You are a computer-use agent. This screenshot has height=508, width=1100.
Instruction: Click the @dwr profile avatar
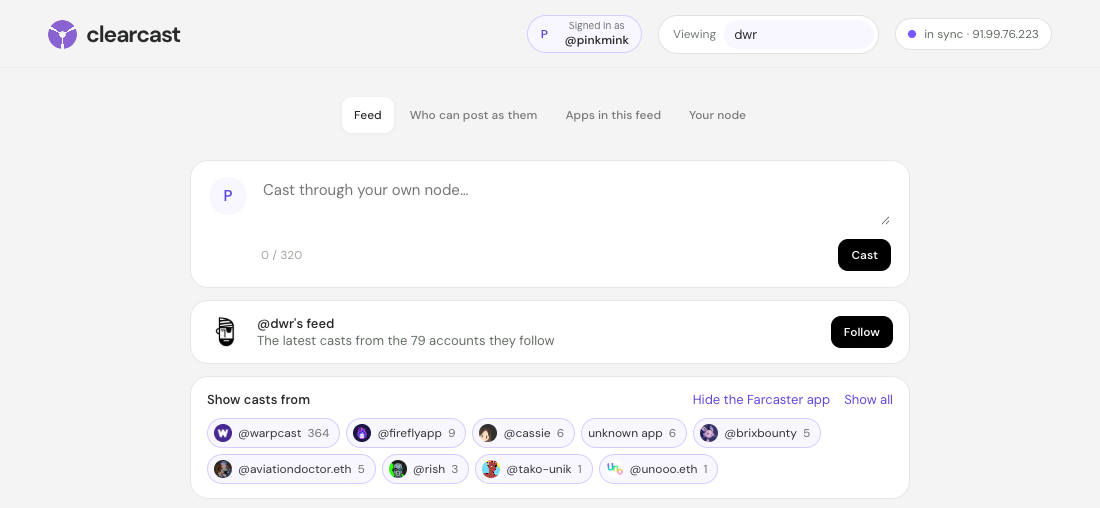pos(225,332)
